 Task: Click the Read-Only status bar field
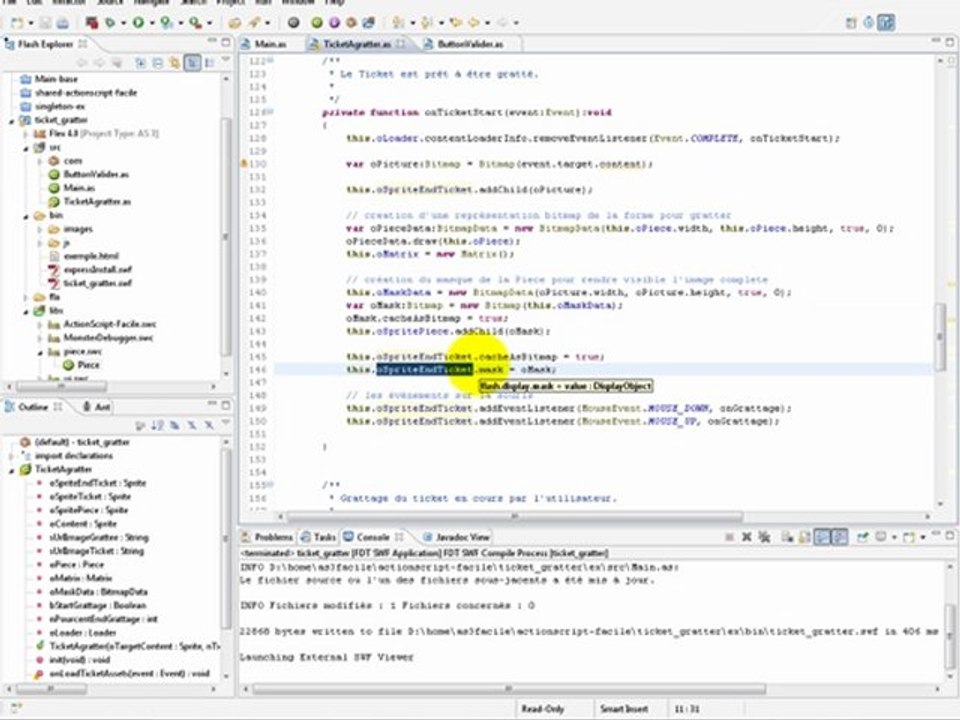pyautogui.click(x=542, y=709)
